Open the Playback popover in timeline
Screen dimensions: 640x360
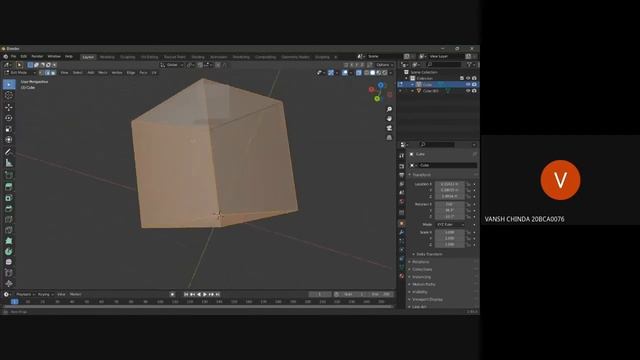pyautogui.click(x=25, y=294)
